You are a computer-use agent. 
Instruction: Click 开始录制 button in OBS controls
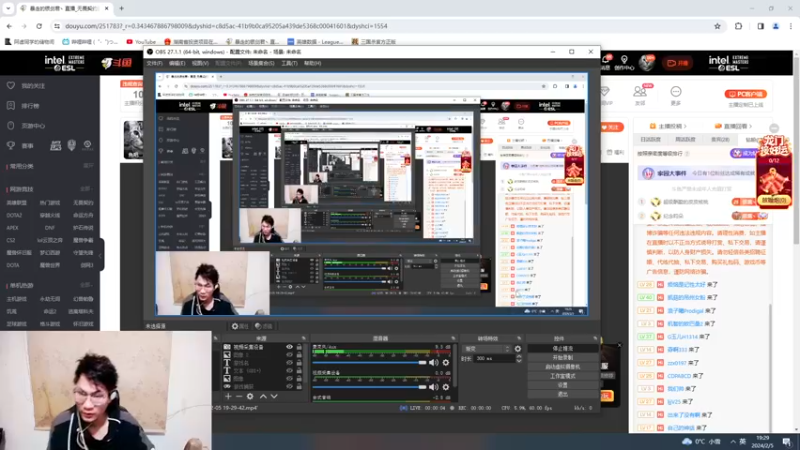[563, 358]
